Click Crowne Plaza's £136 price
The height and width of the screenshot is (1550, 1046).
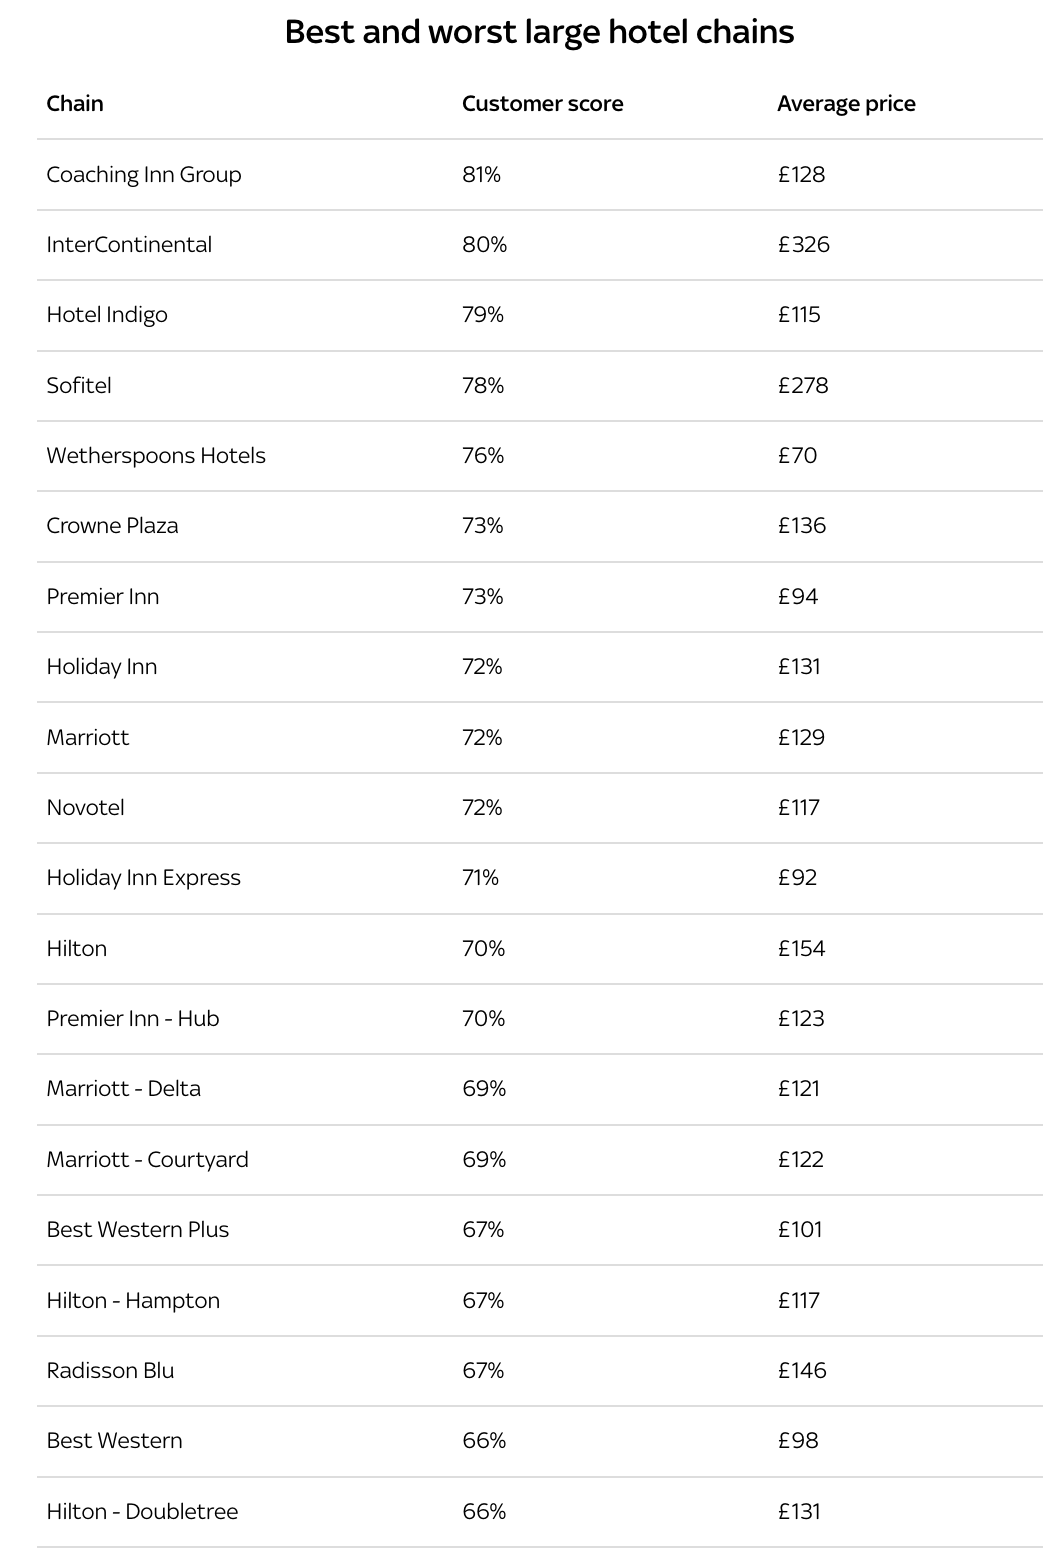click(x=802, y=526)
